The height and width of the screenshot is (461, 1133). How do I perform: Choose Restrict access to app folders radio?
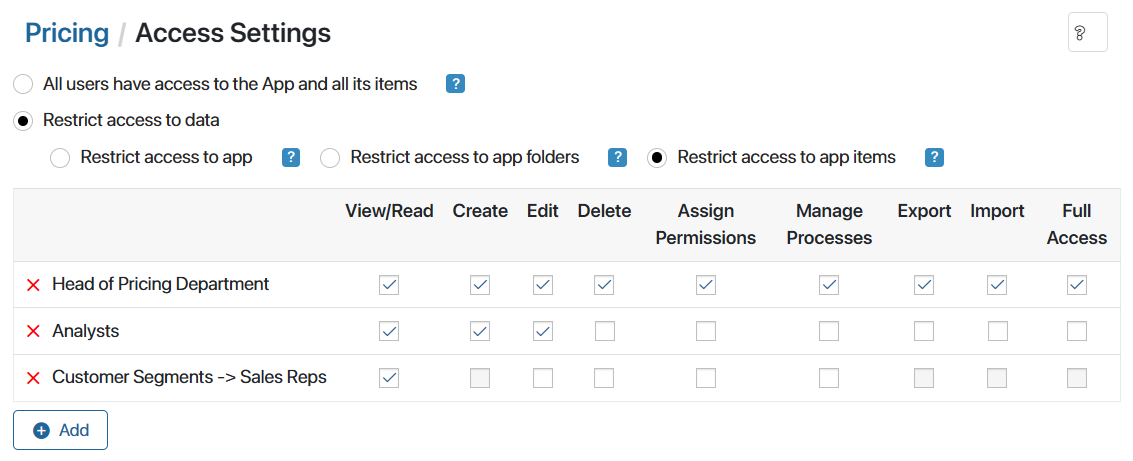pyautogui.click(x=330, y=158)
